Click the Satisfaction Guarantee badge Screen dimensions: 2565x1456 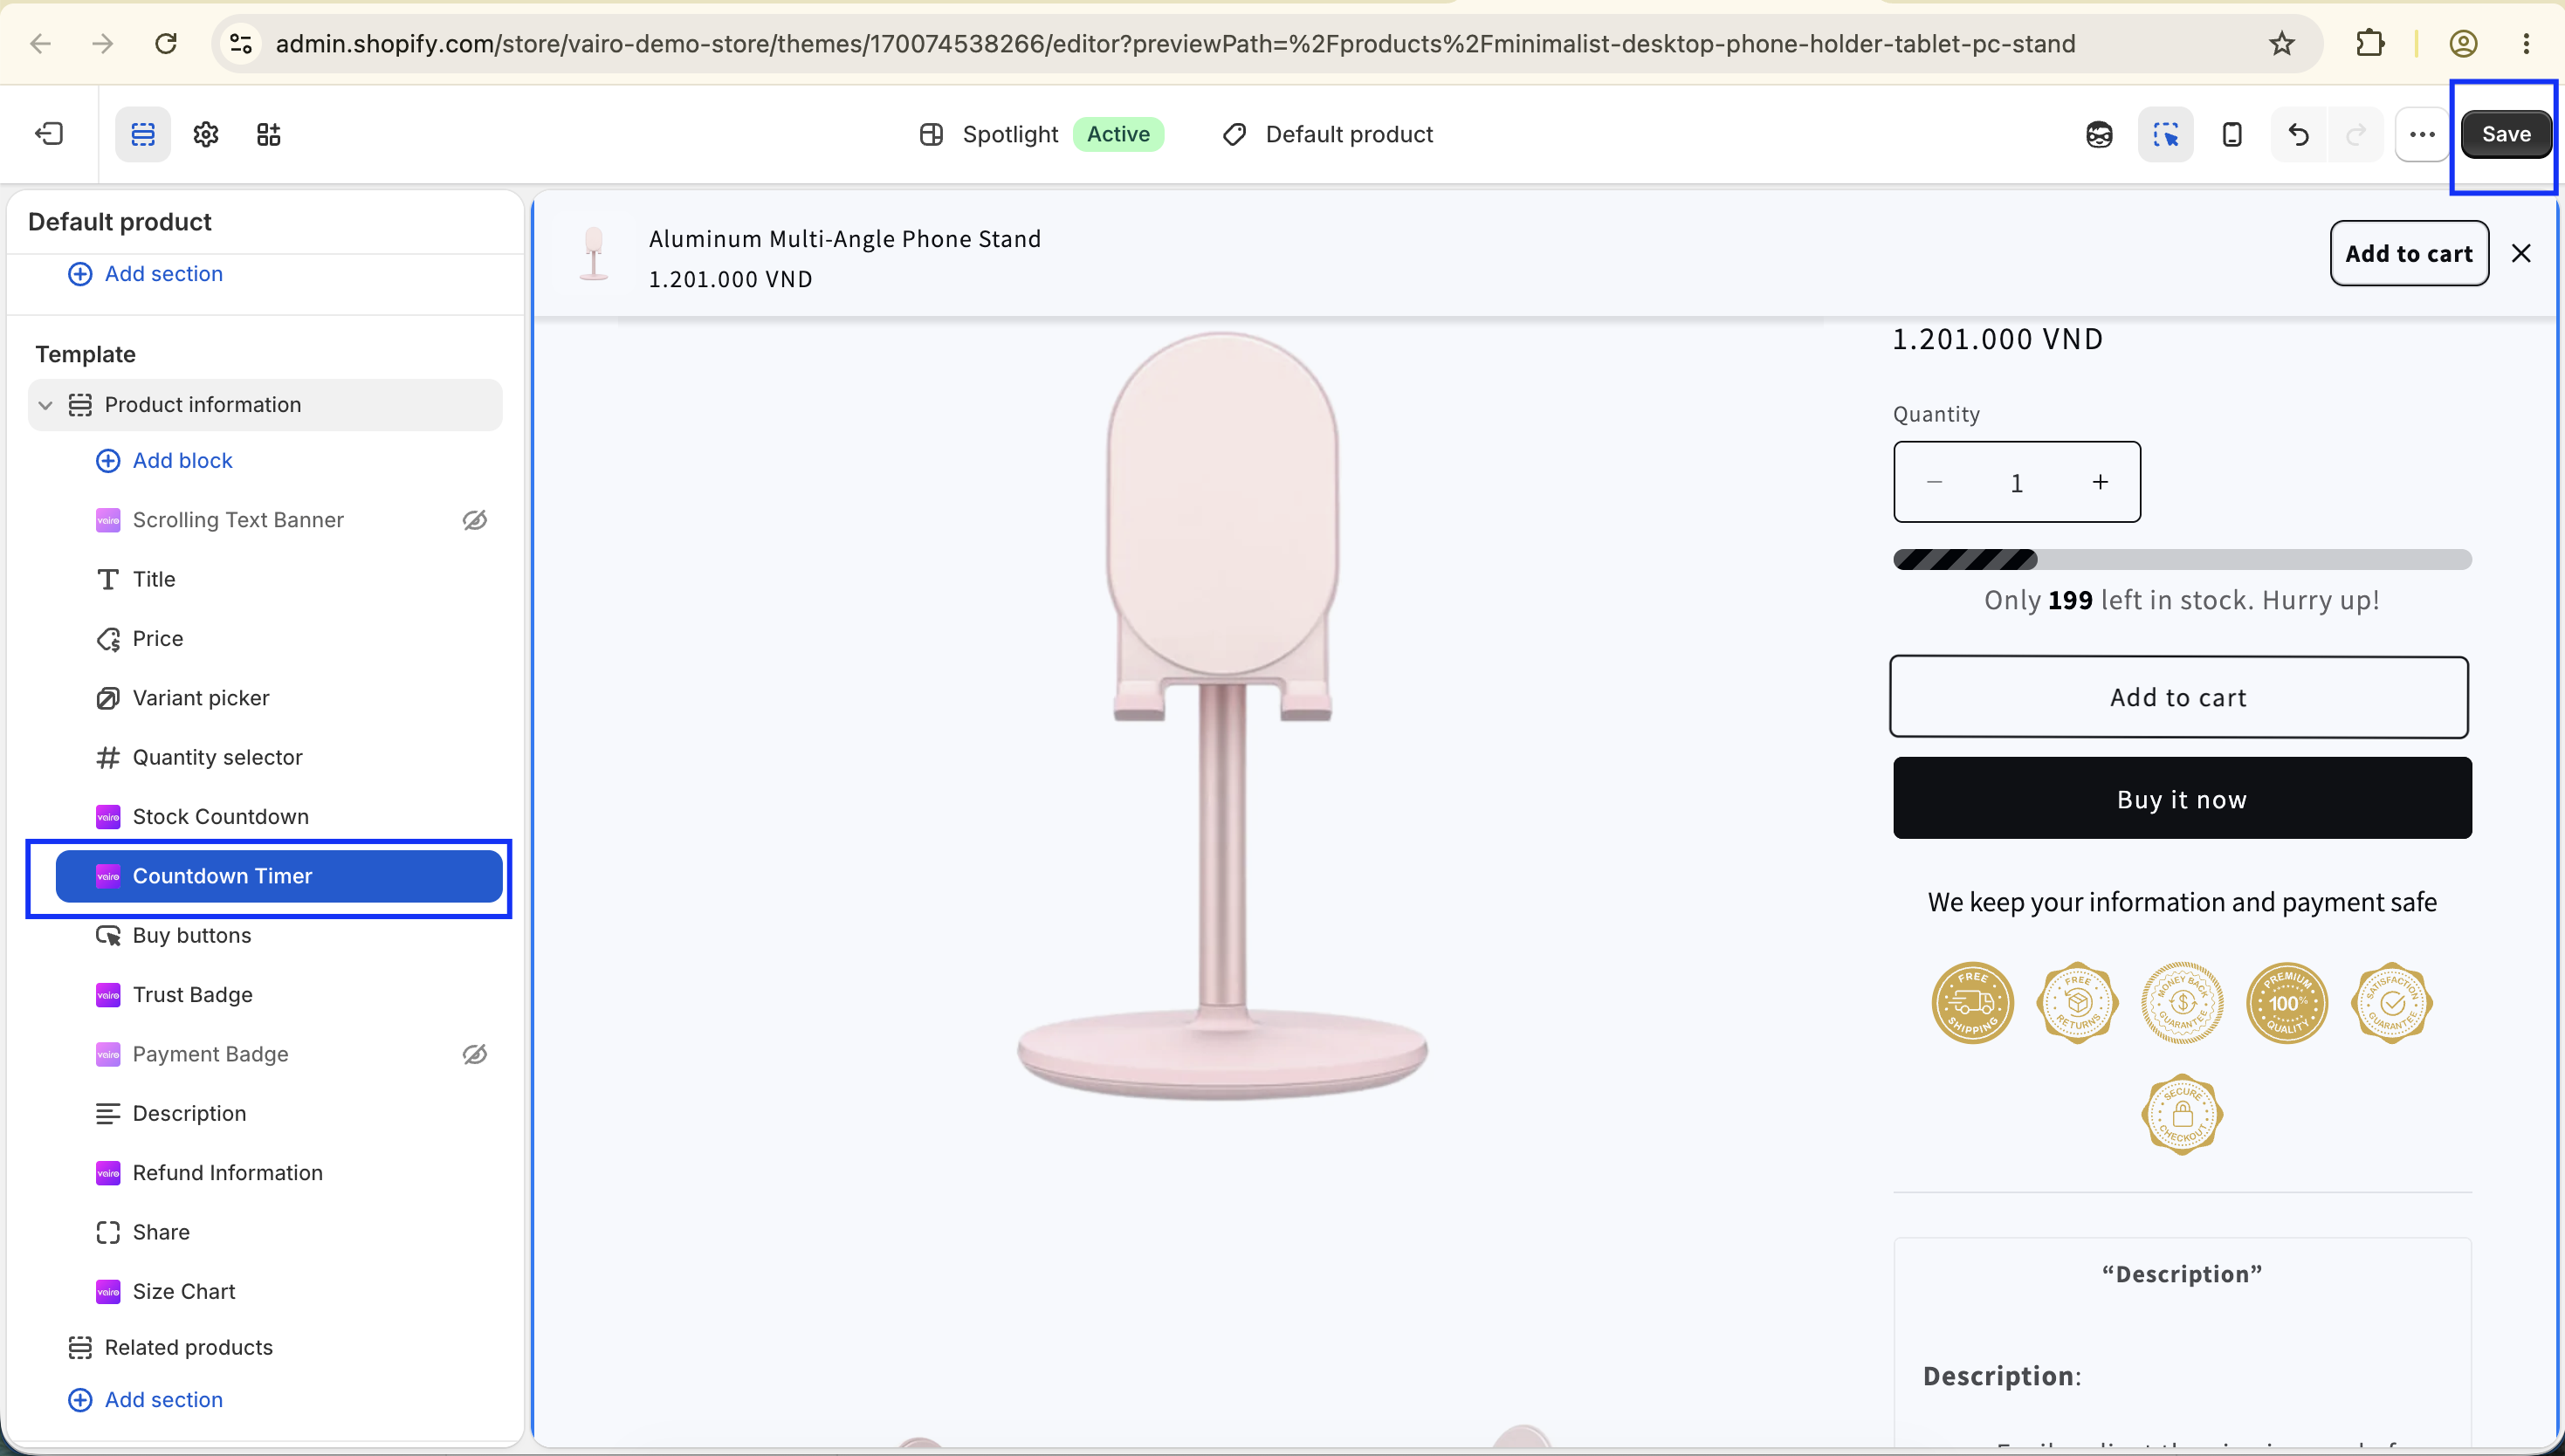pyautogui.click(x=2392, y=1003)
